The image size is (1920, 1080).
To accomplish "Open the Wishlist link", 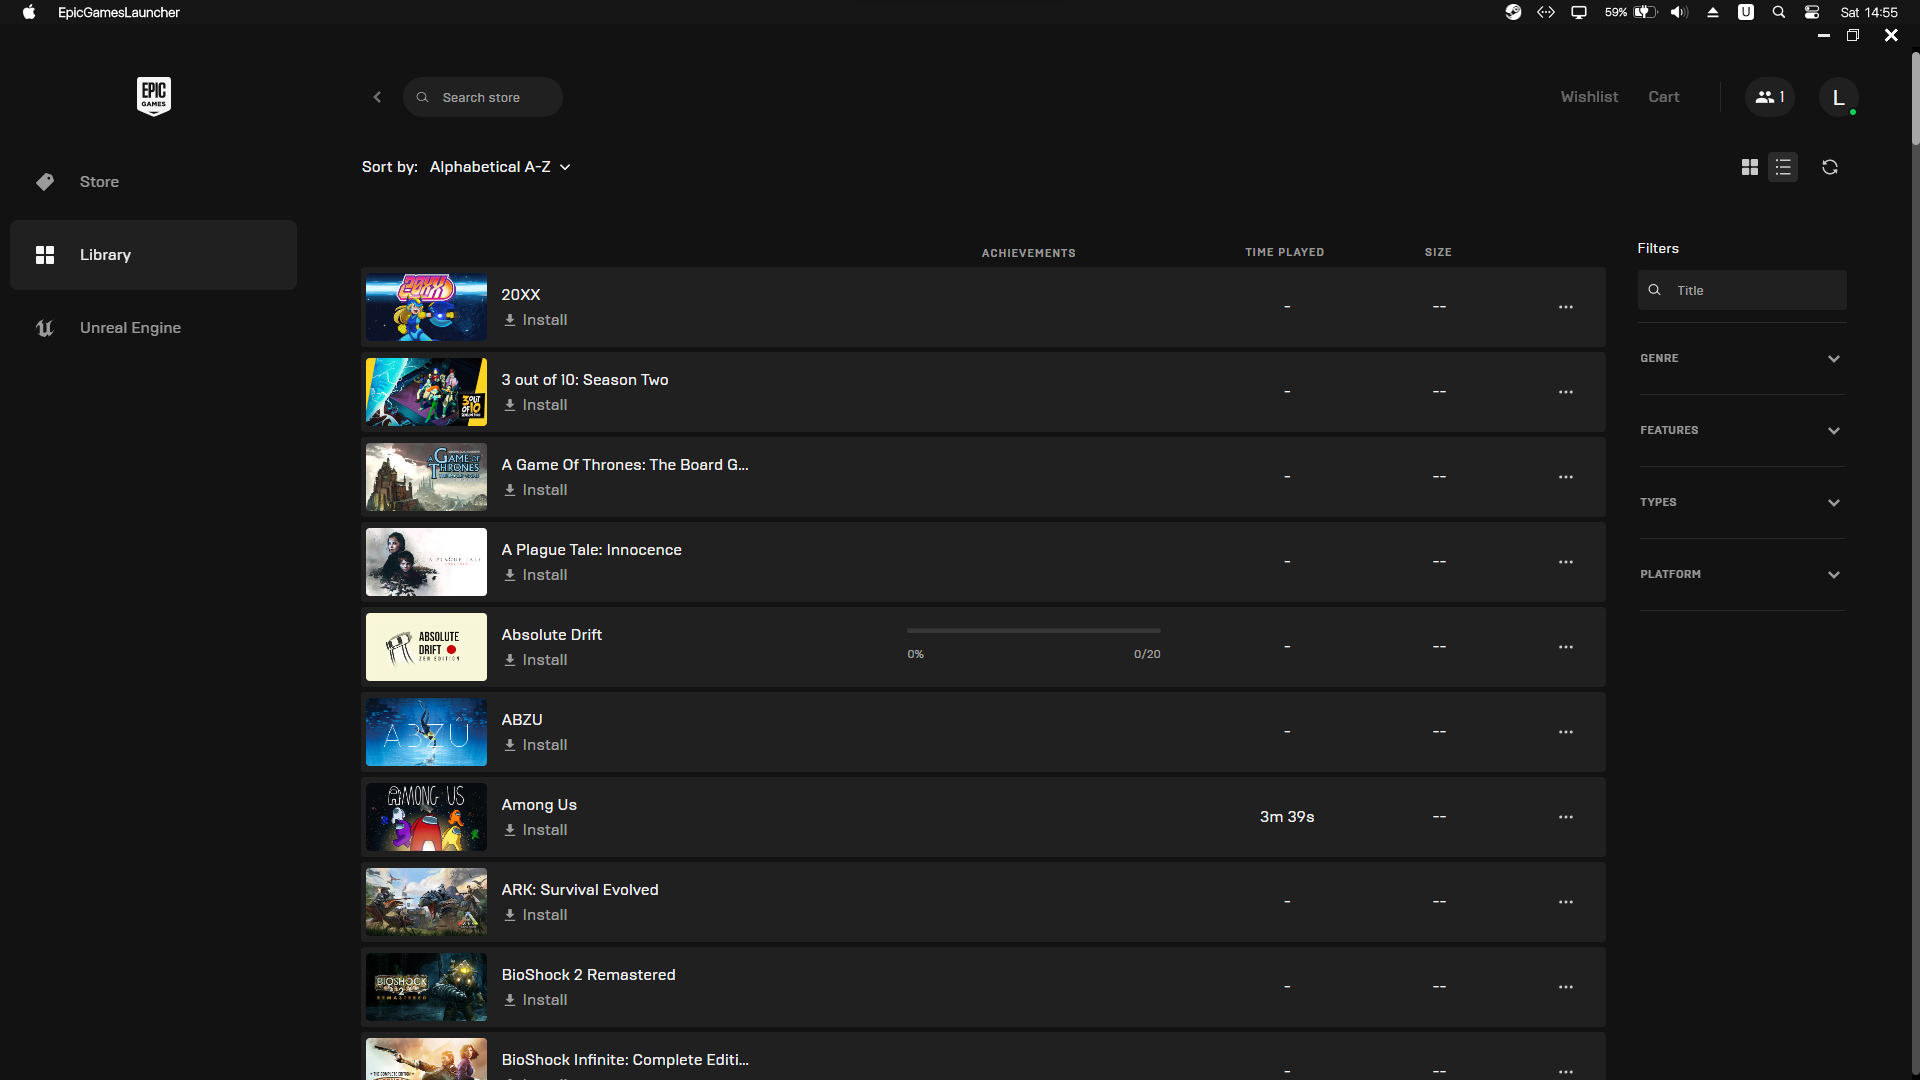I will [1588, 97].
